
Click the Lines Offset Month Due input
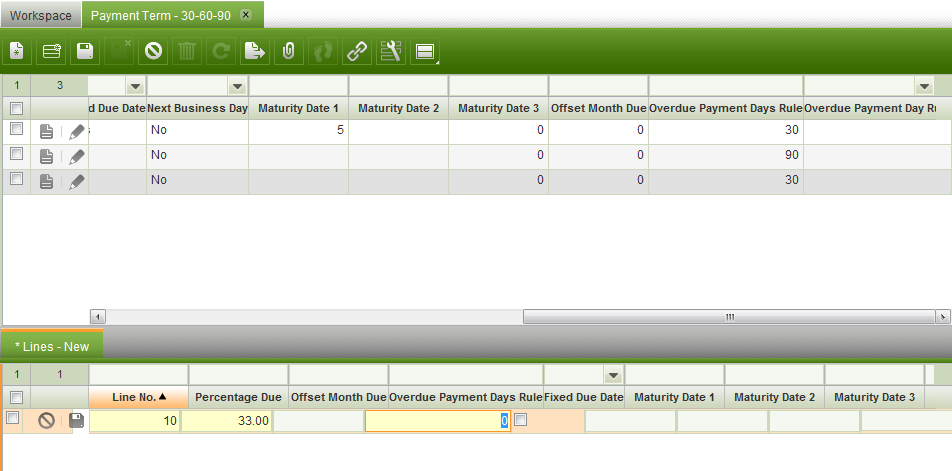(318, 421)
